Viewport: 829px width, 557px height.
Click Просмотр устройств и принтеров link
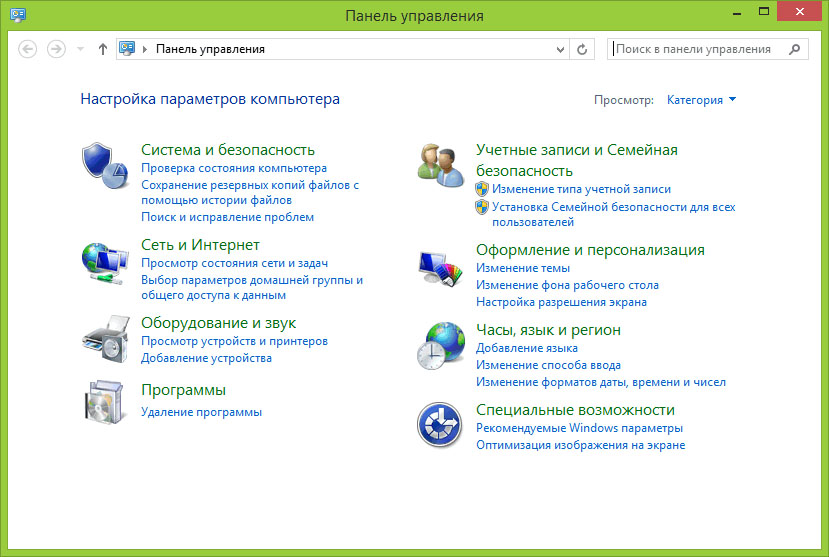click(x=234, y=341)
